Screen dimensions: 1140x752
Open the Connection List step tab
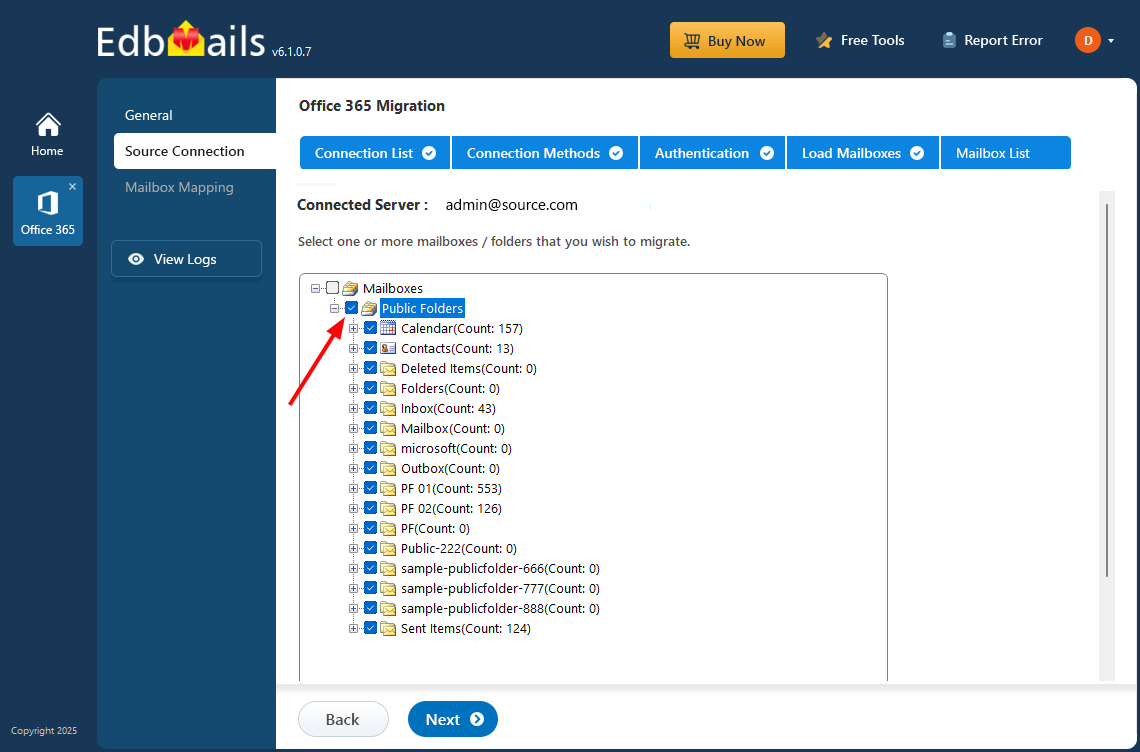[x=375, y=153]
